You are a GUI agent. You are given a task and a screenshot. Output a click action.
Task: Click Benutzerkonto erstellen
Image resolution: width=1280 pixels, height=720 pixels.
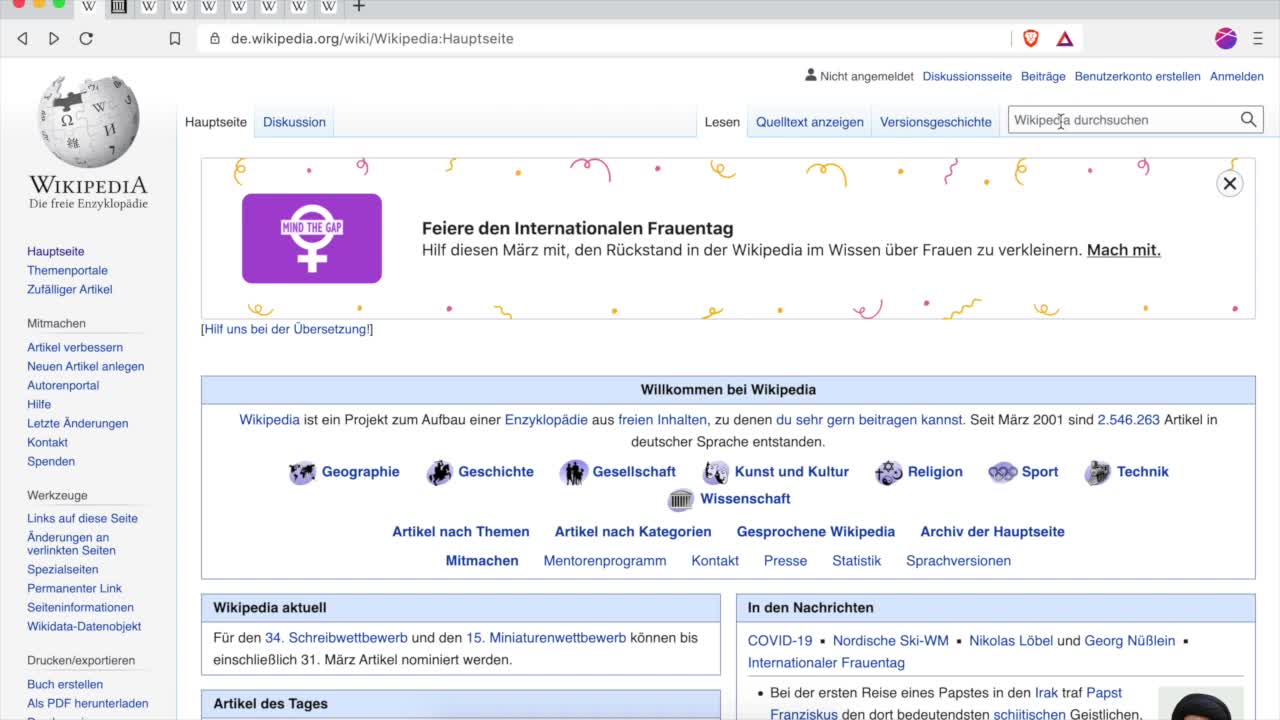point(1137,76)
